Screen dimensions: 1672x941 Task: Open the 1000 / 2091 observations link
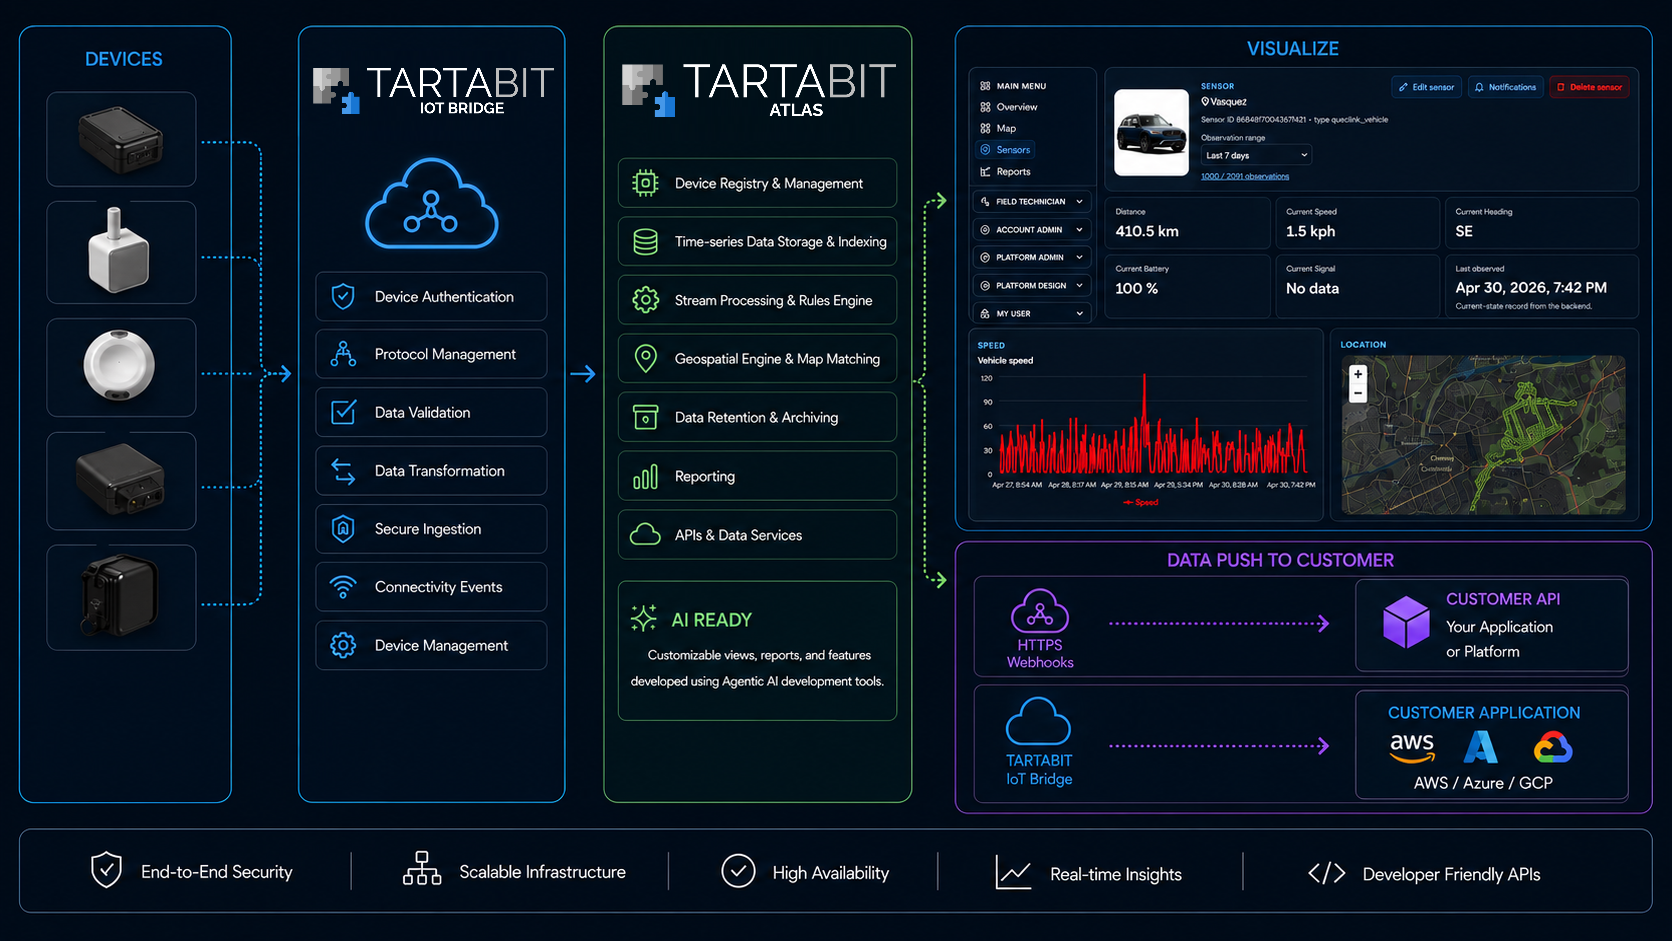tap(1245, 176)
